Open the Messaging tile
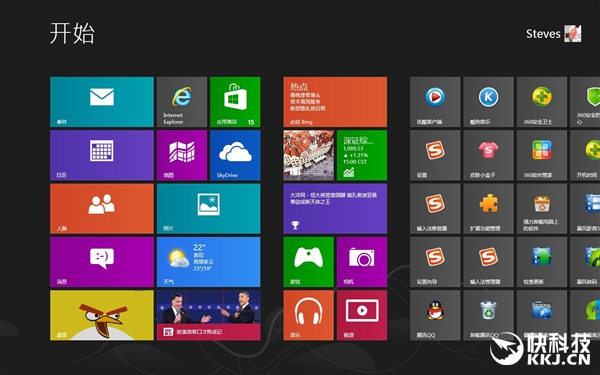 pos(102,262)
